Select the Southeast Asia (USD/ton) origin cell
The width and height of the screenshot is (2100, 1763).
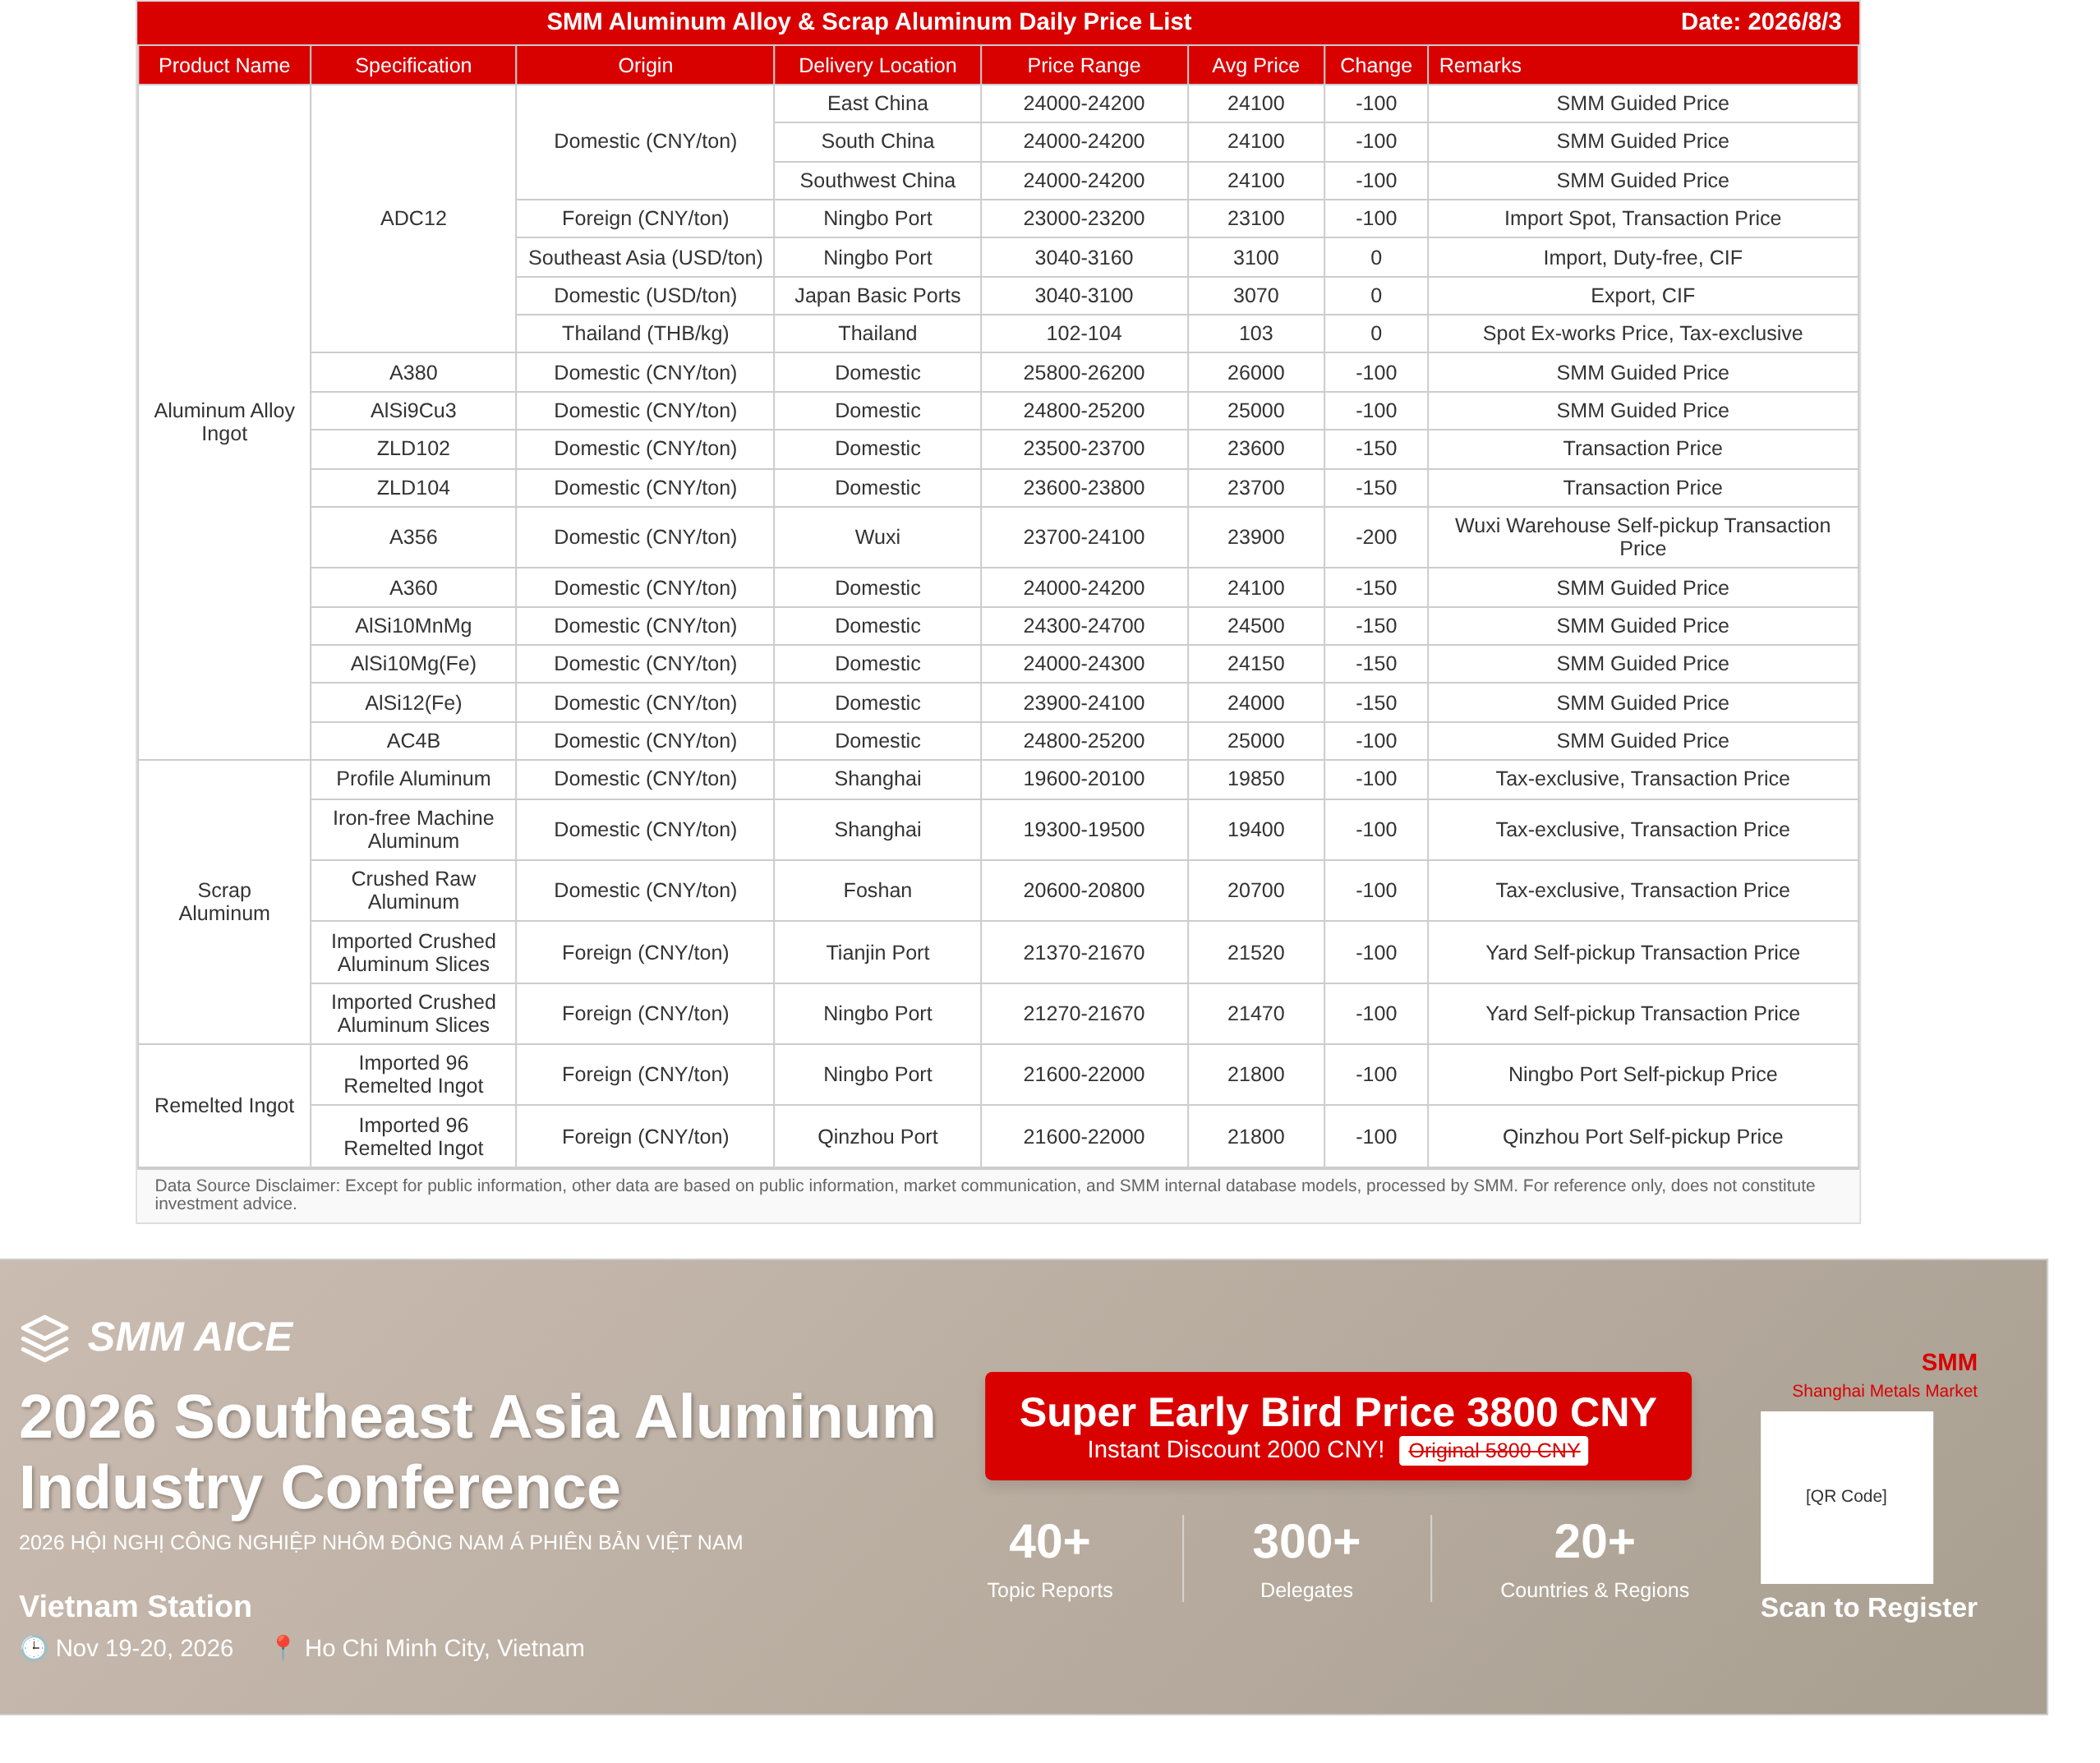645,258
